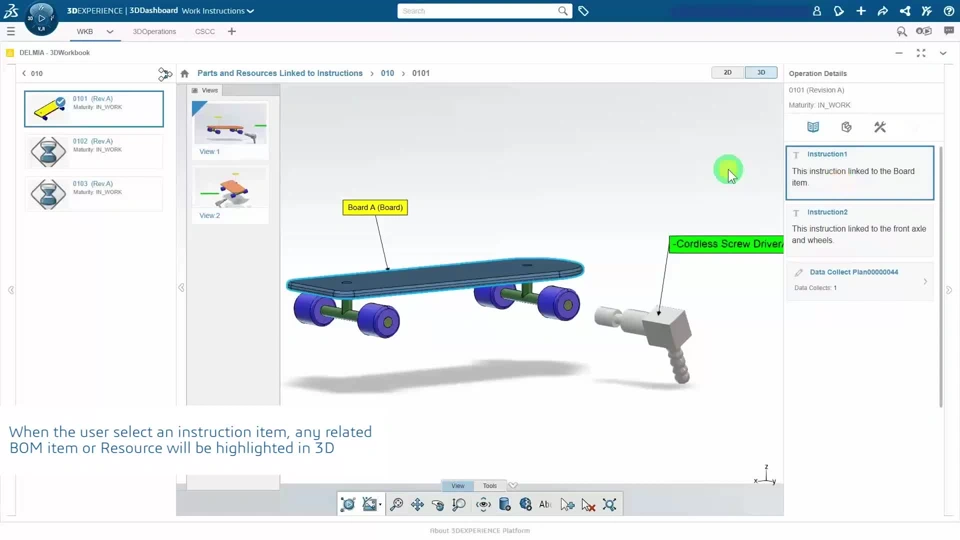Switch to 3D view mode

[x=761, y=72]
